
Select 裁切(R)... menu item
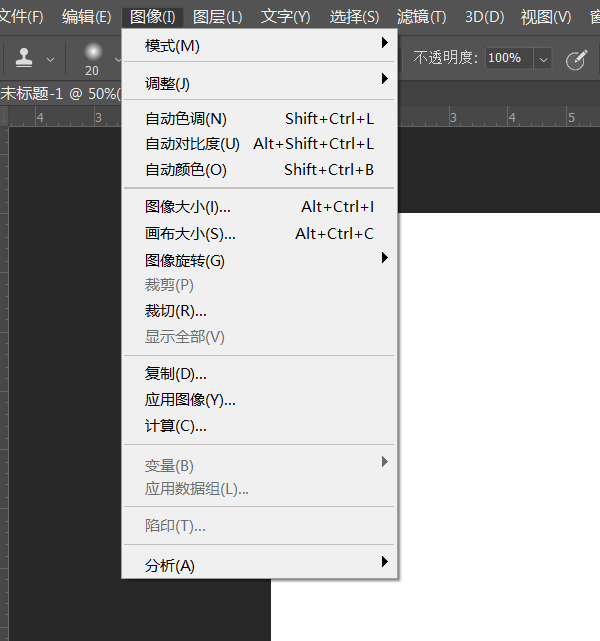click(x=260, y=311)
